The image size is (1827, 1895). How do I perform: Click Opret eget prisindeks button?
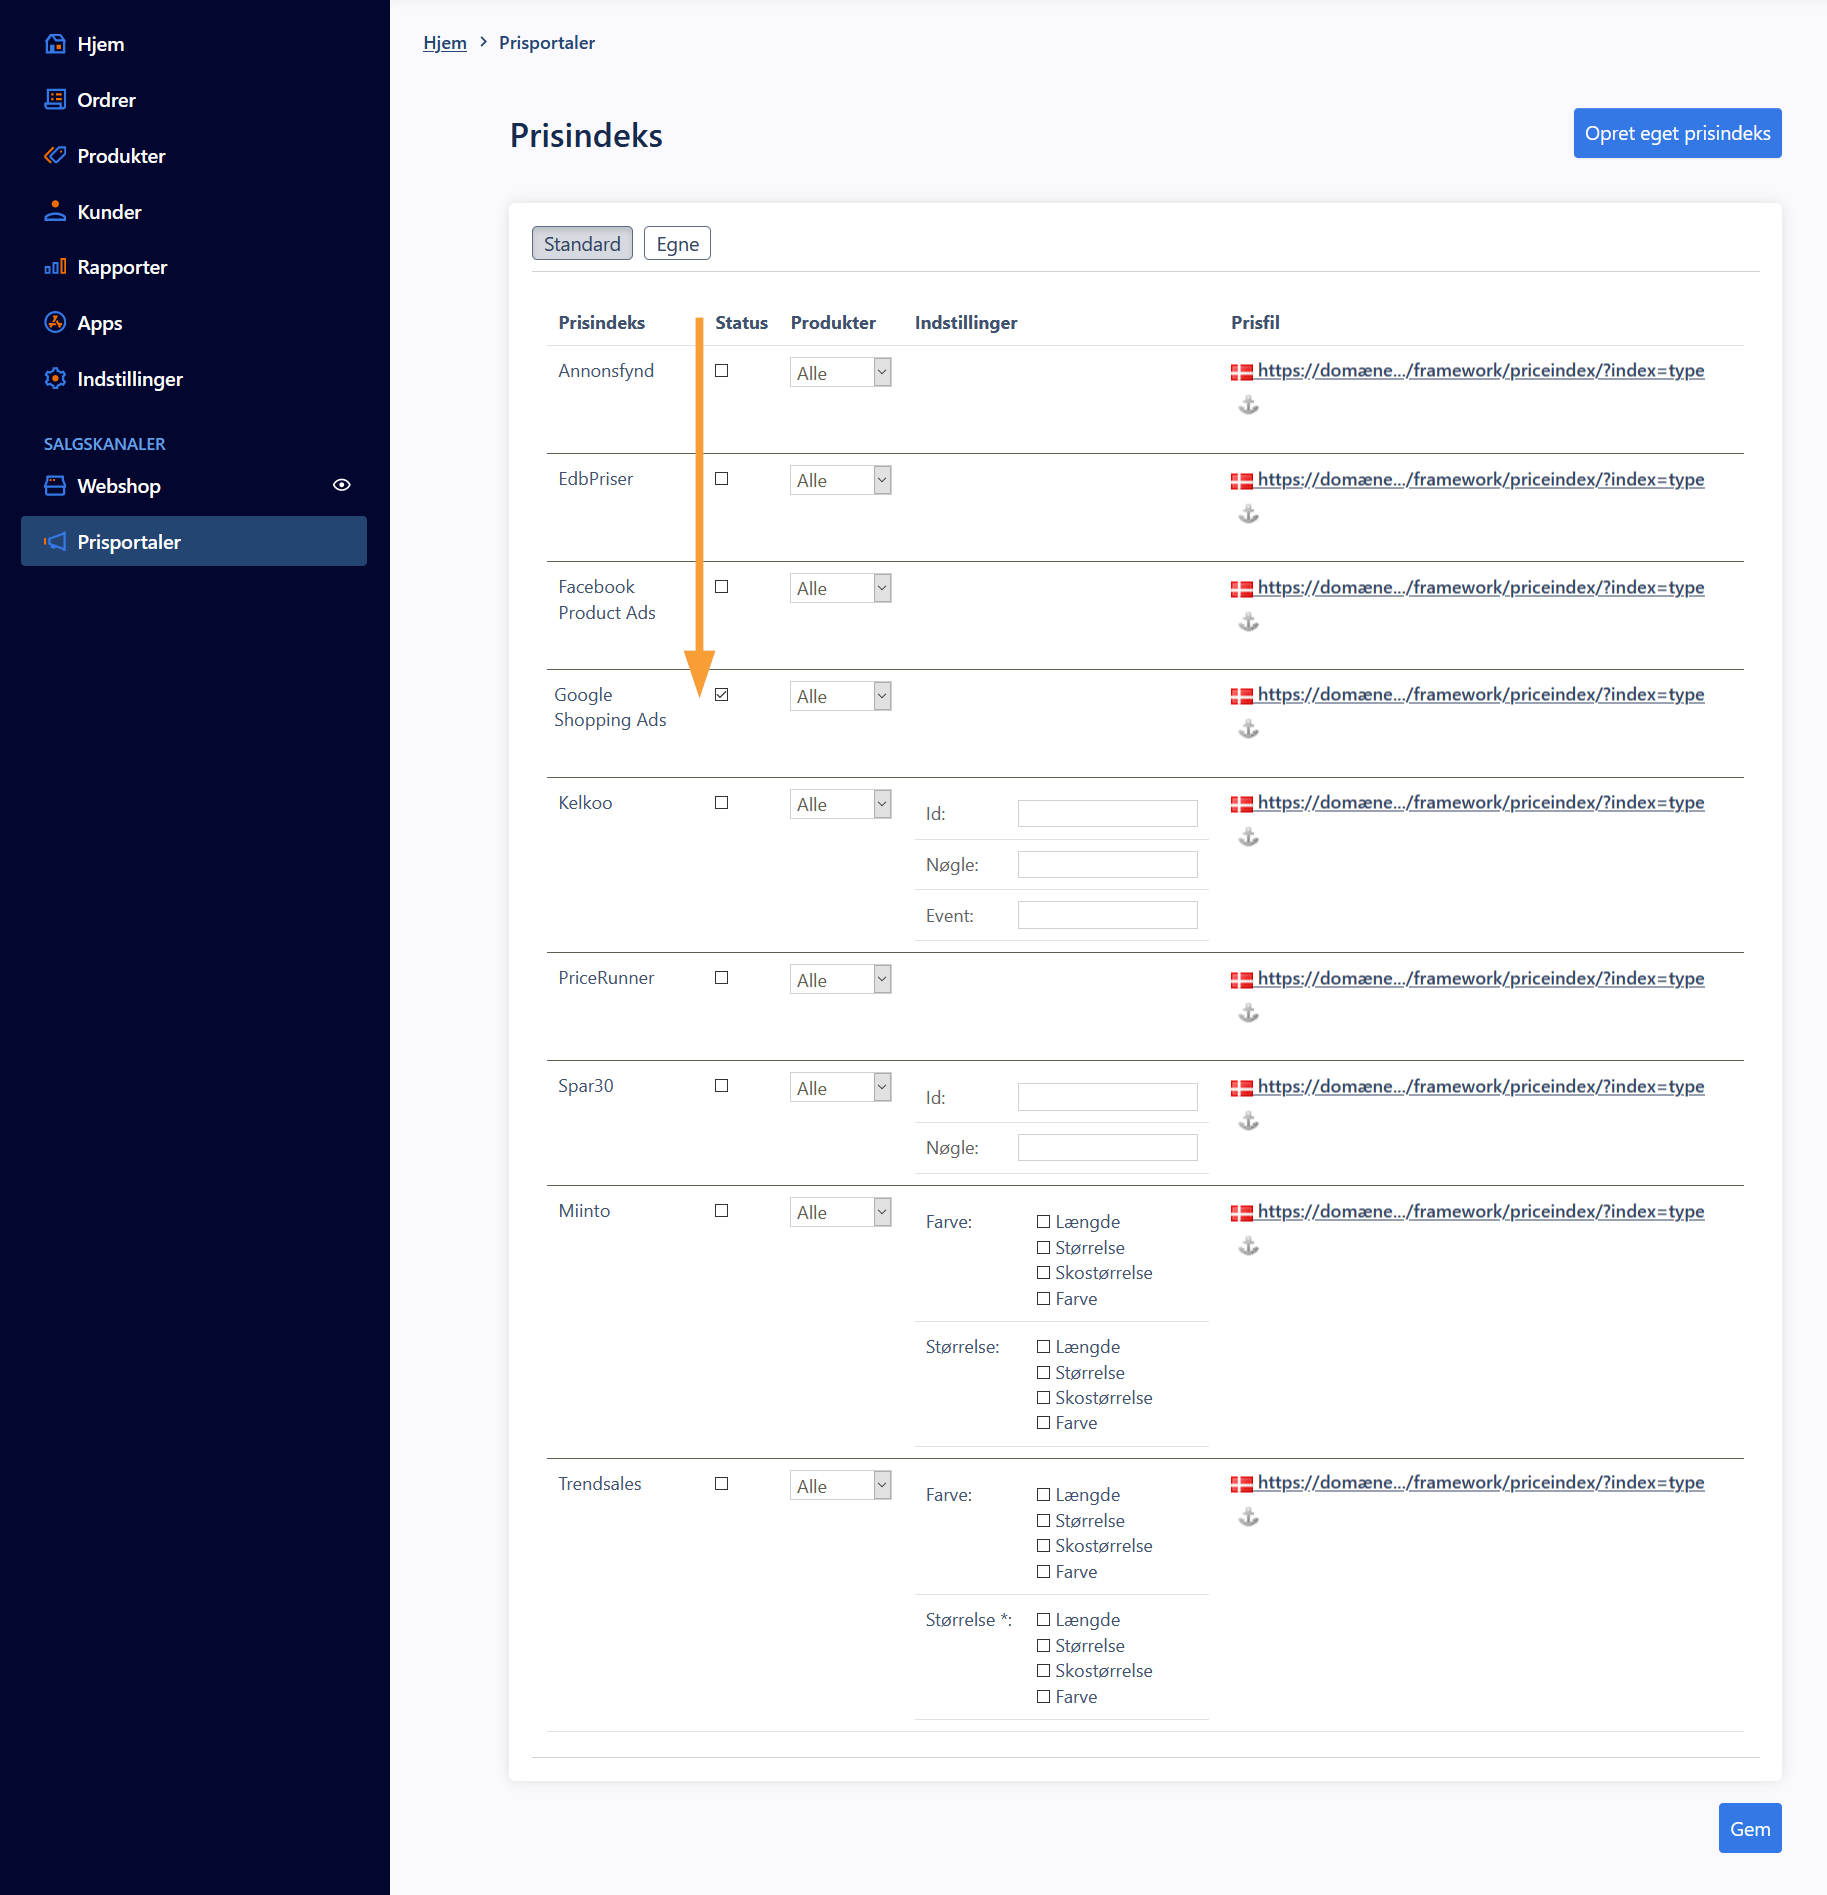pos(1677,133)
